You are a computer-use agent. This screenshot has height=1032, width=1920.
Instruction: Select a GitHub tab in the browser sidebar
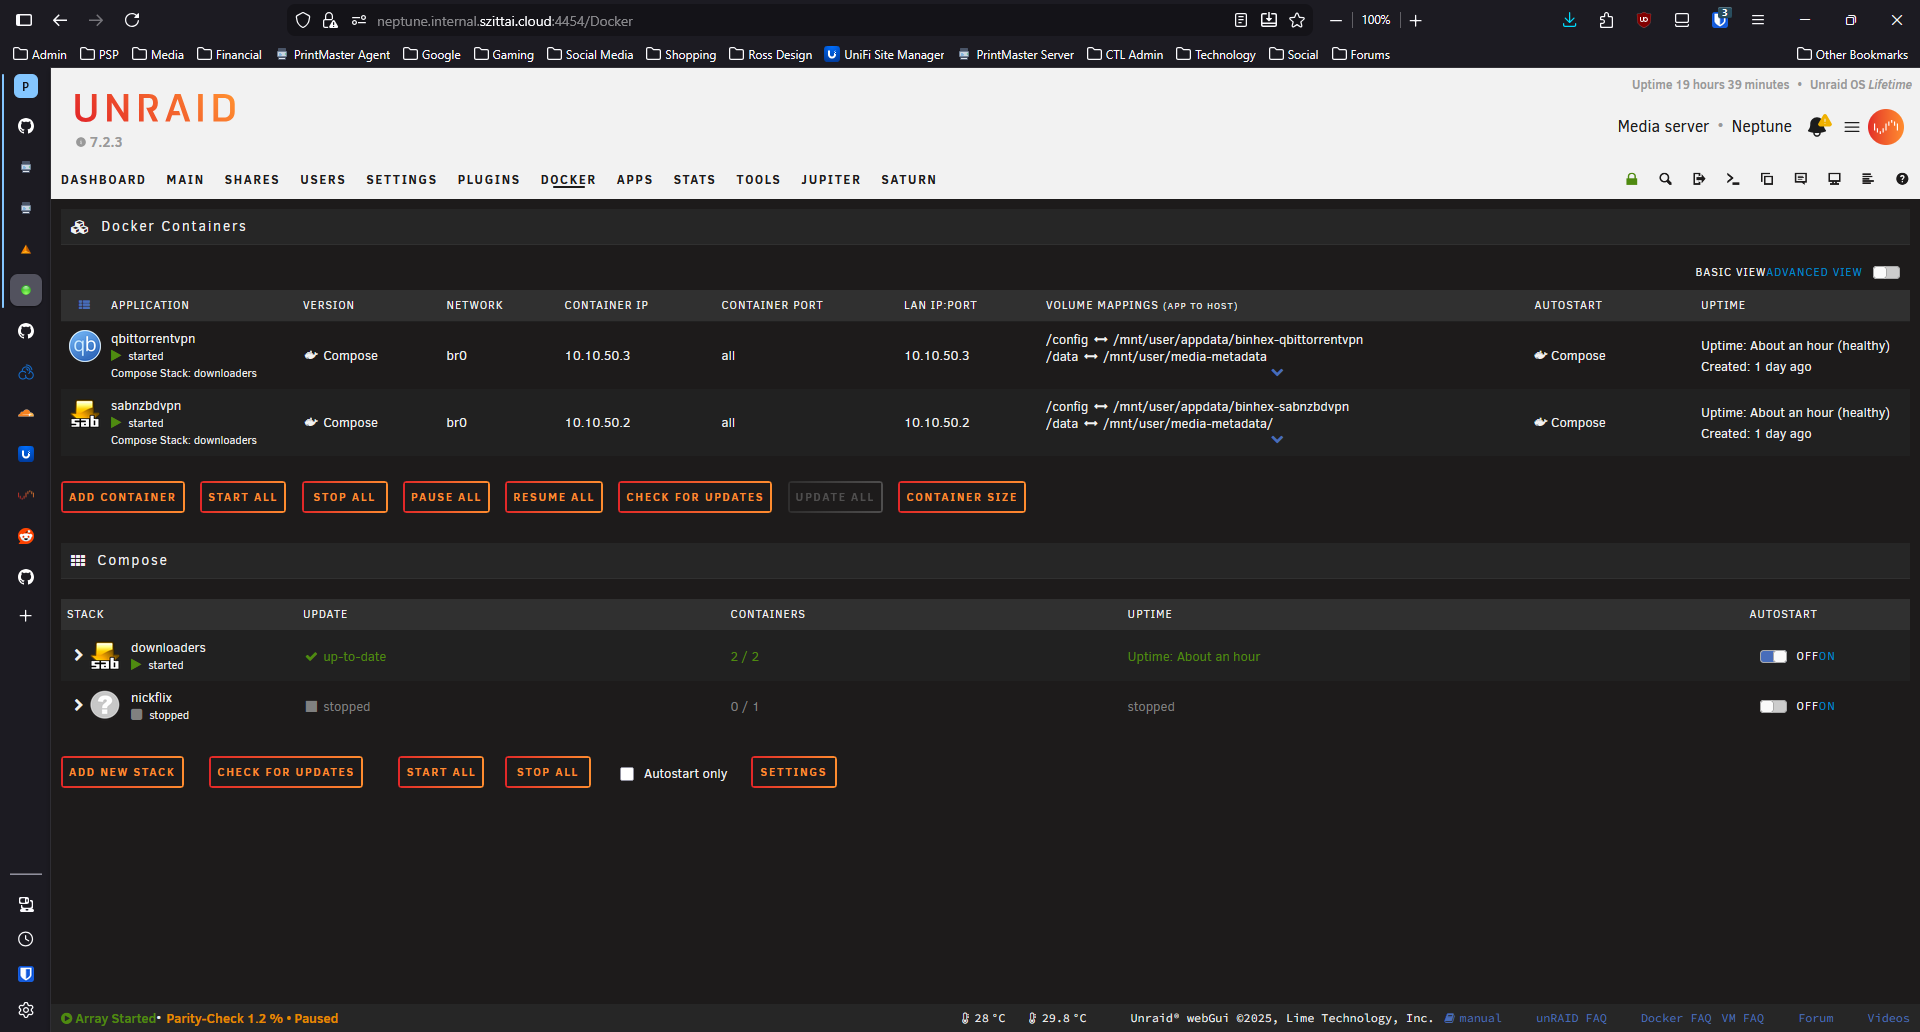point(26,126)
